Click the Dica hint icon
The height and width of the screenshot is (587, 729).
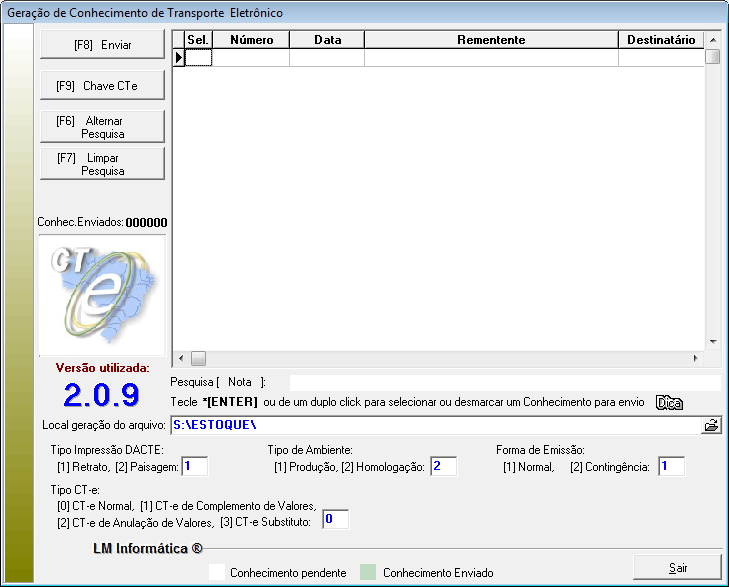pos(669,402)
